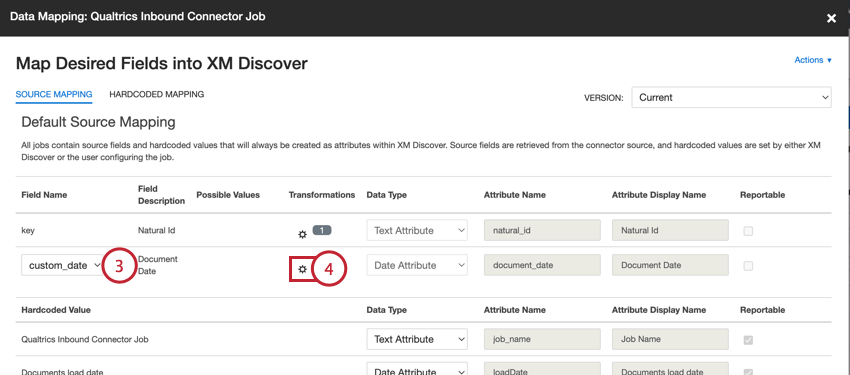Toggle Reportable checkbox for Job Name
The width and height of the screenshot is (850, 375).
point(748,340)
